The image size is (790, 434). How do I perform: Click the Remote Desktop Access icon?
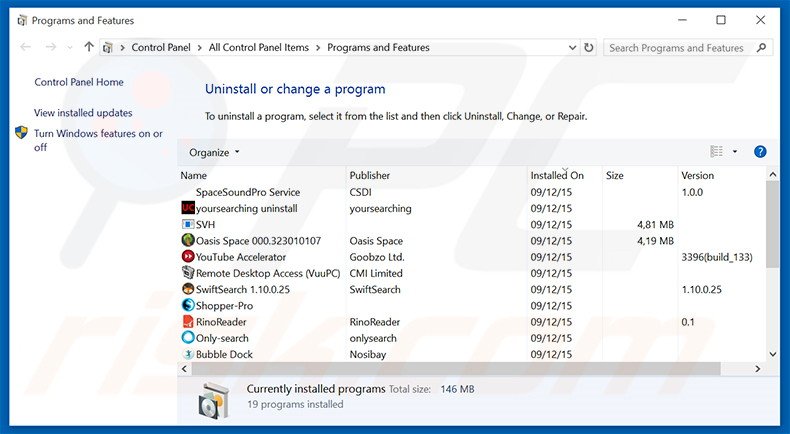pyautogui.click(x=188, y=273)
